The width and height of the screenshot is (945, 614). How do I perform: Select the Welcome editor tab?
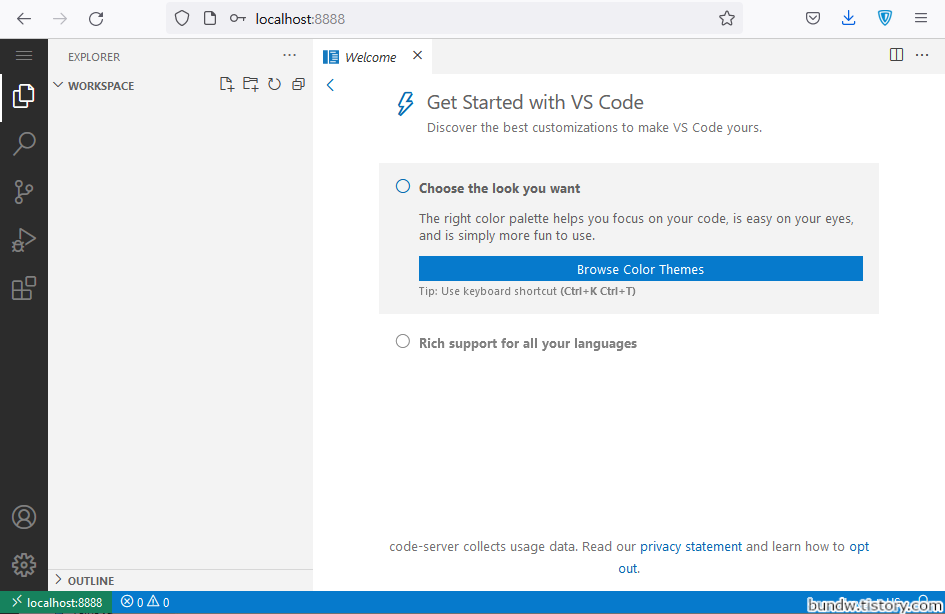tap(371, 57)
